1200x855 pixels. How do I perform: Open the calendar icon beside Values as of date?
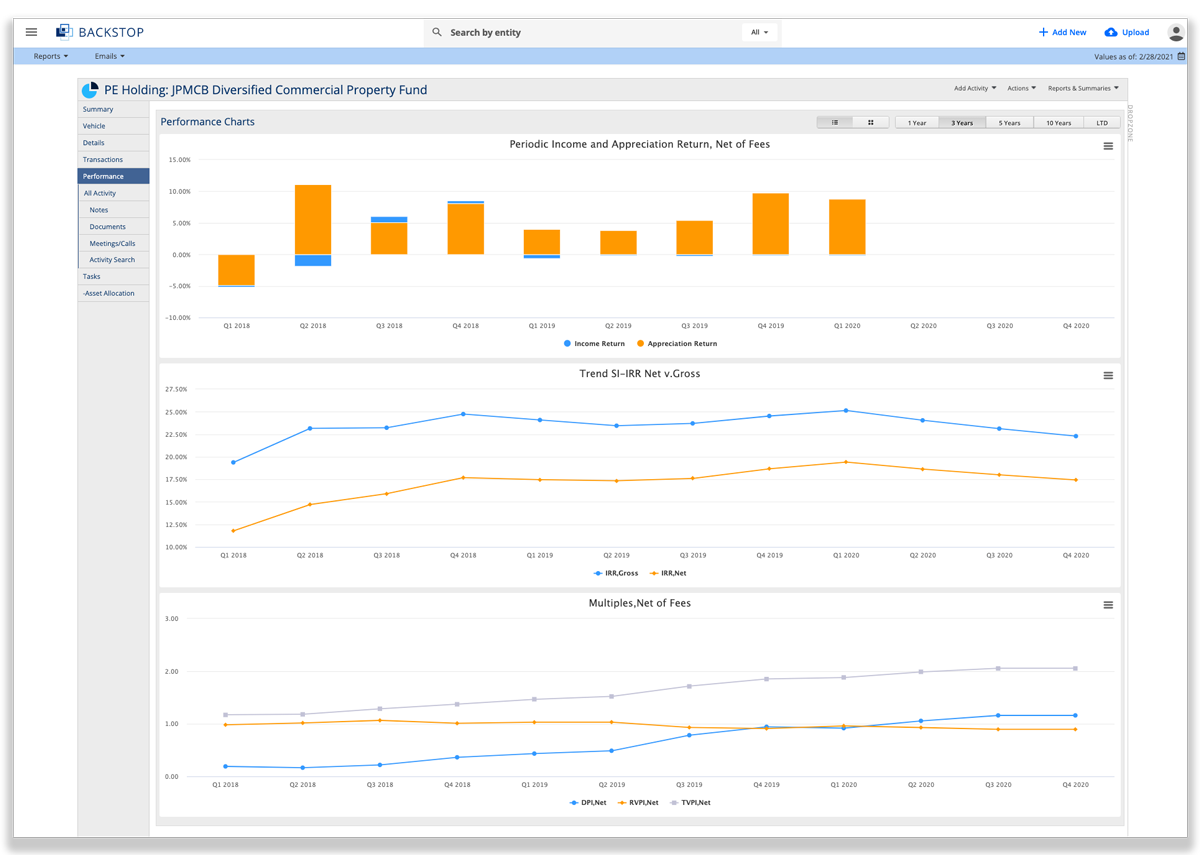coord(1181,57)
